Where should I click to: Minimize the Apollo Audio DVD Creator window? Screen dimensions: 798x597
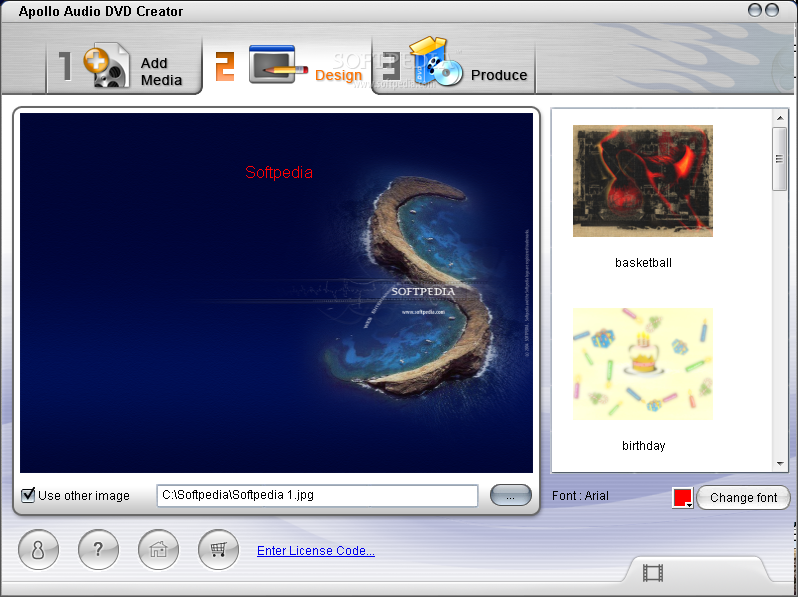click(755, 10)
